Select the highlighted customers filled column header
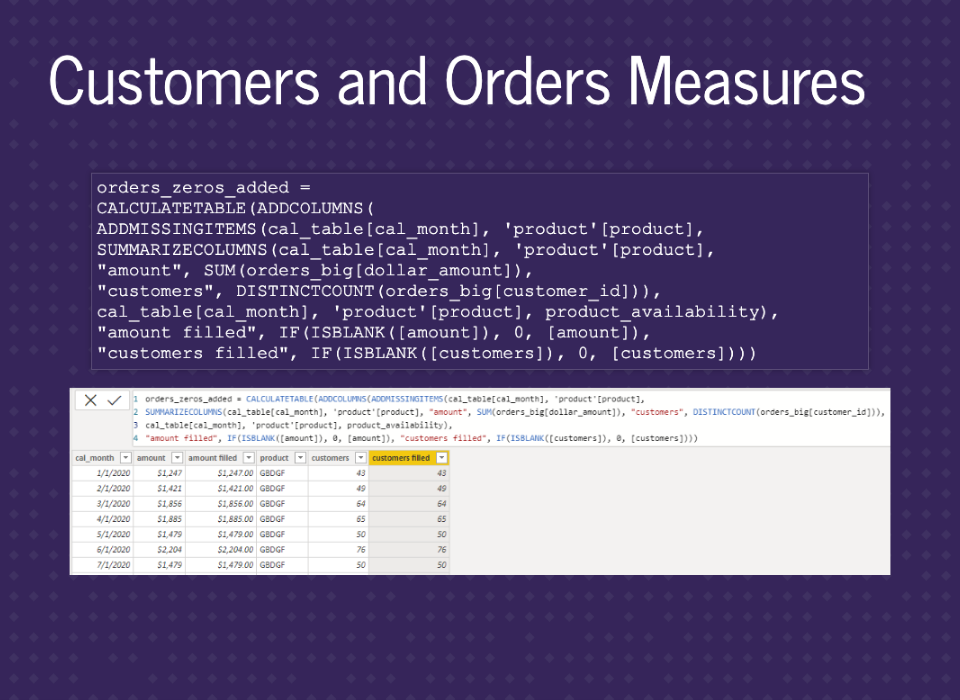This screenshot has height=700, width=960. pos(401,458)
